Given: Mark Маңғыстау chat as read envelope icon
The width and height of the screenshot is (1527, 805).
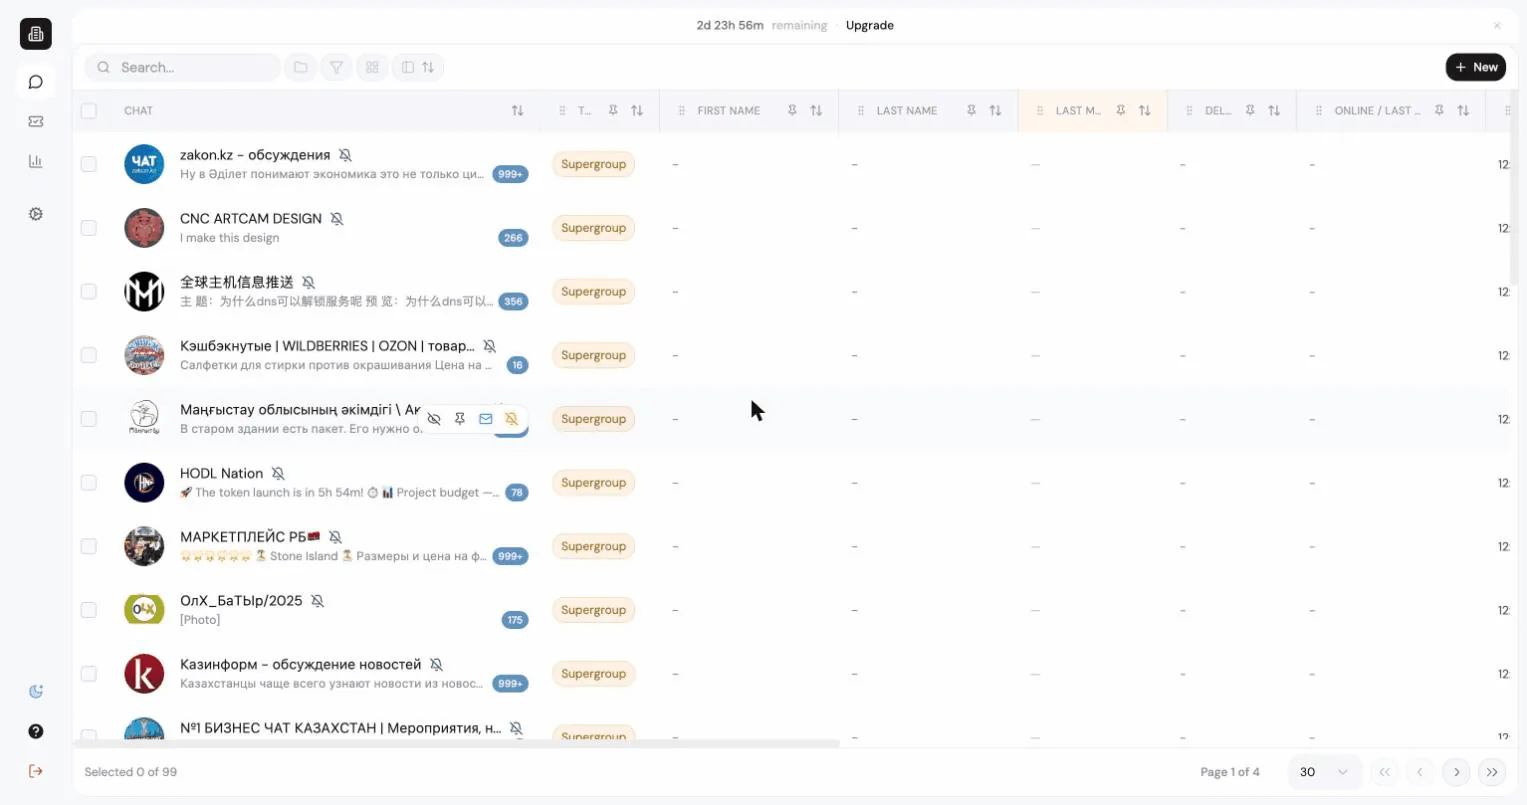Looking at the screenshot, I should 485,419.
